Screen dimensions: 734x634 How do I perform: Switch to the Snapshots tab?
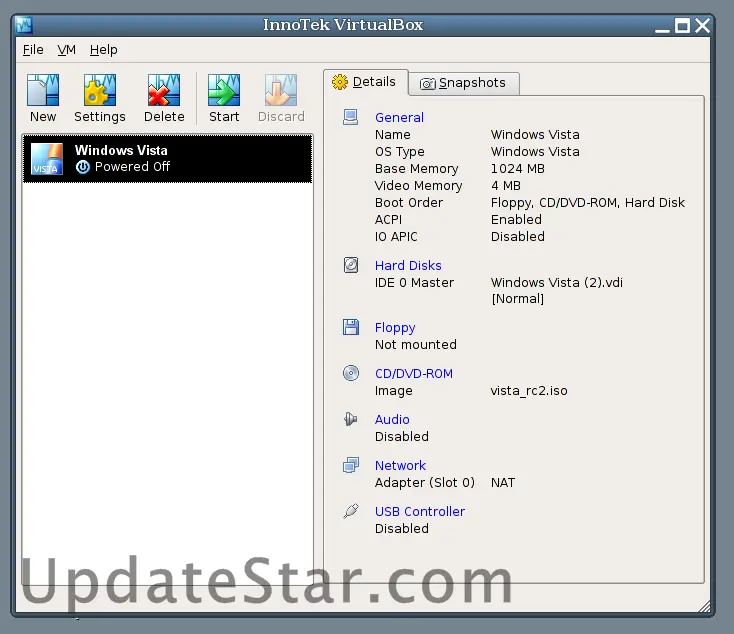click(x=462, y=83)
